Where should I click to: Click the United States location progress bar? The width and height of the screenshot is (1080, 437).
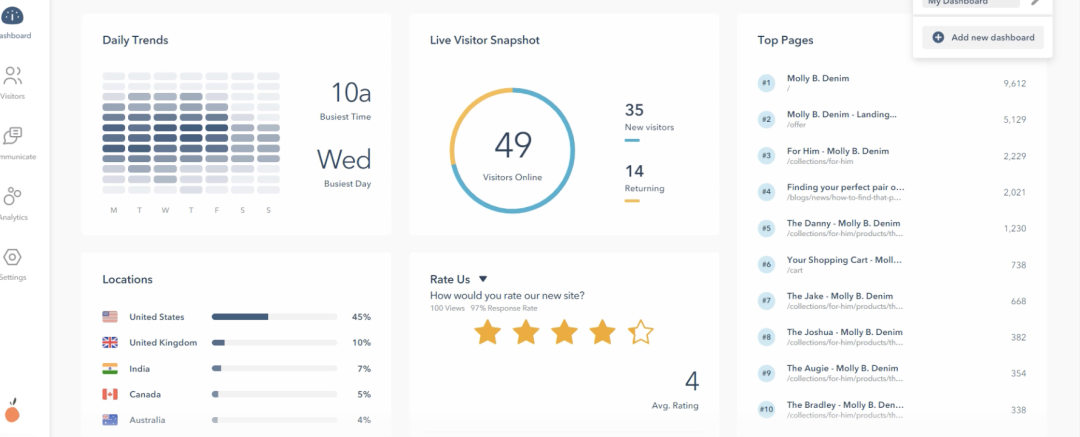(x=272, y=317)
